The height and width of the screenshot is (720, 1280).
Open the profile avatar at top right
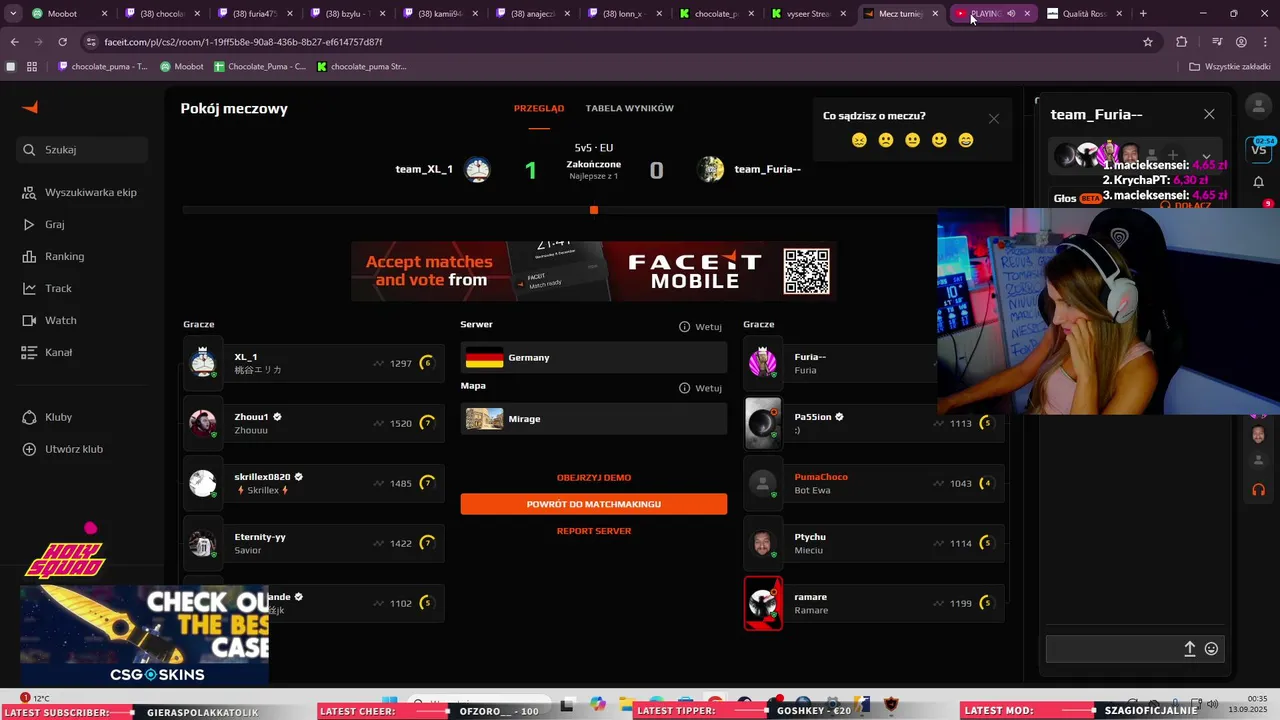tap(1258, 107)
